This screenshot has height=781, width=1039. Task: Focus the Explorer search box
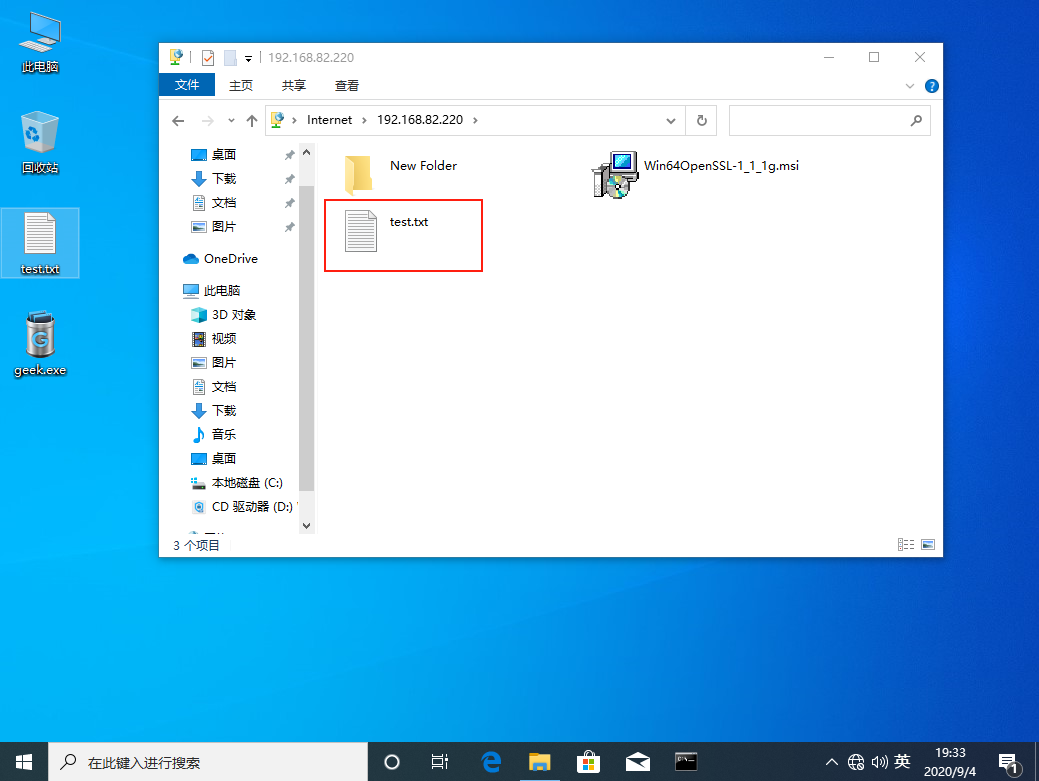pos(830,121)
